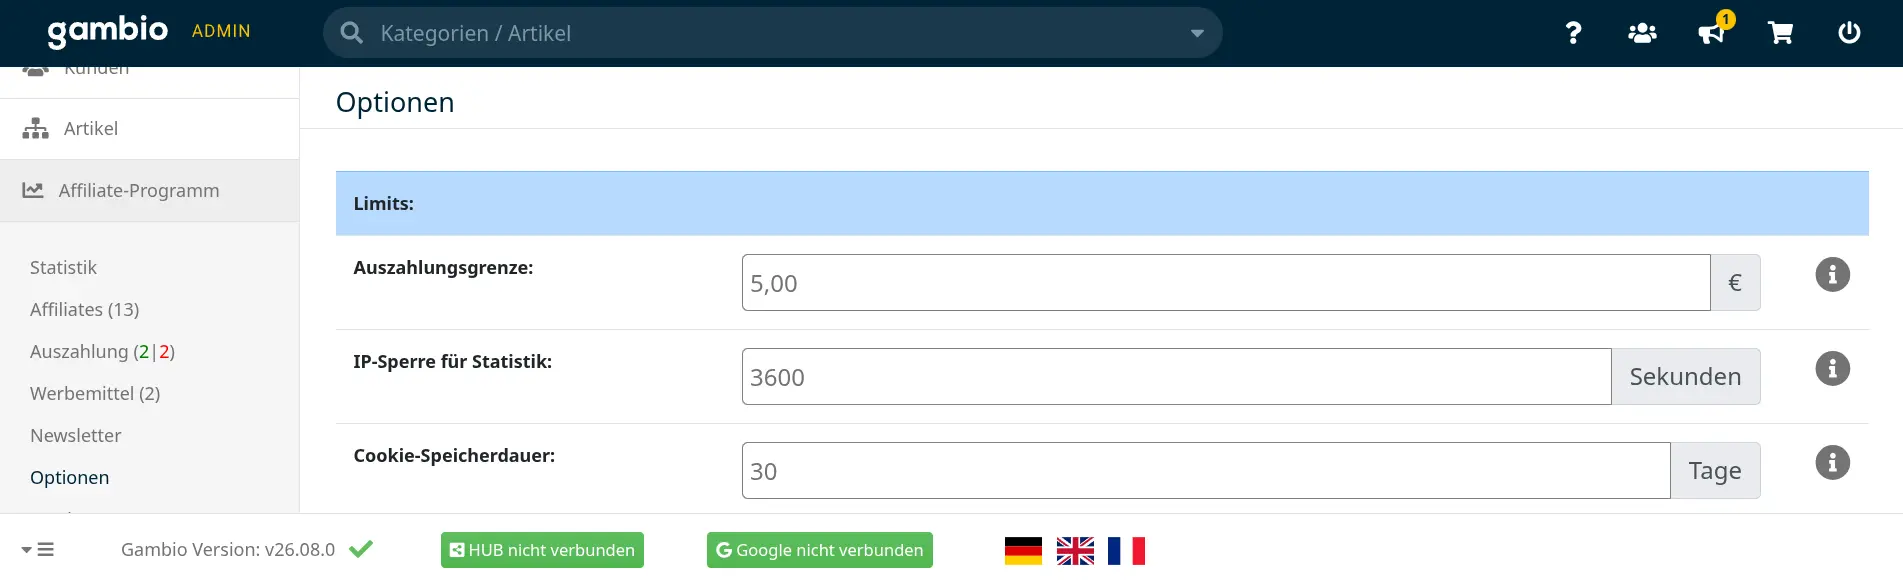Viewport: 1903px width, 582px height.
Task: Click the power logout icon
Action: coord(1849,33)
